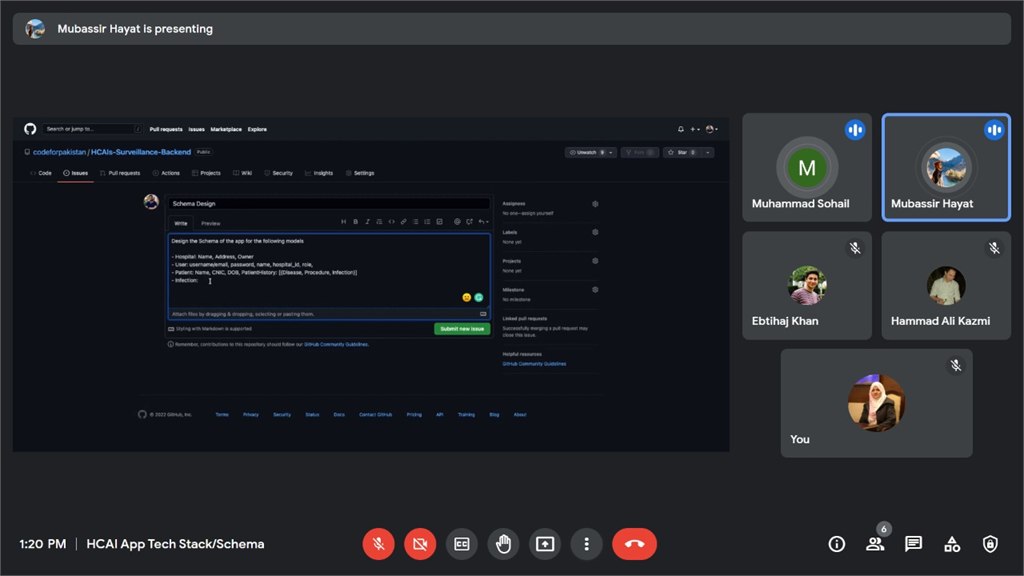
Task: Show the participants list
Action: (x=875, y=544)
